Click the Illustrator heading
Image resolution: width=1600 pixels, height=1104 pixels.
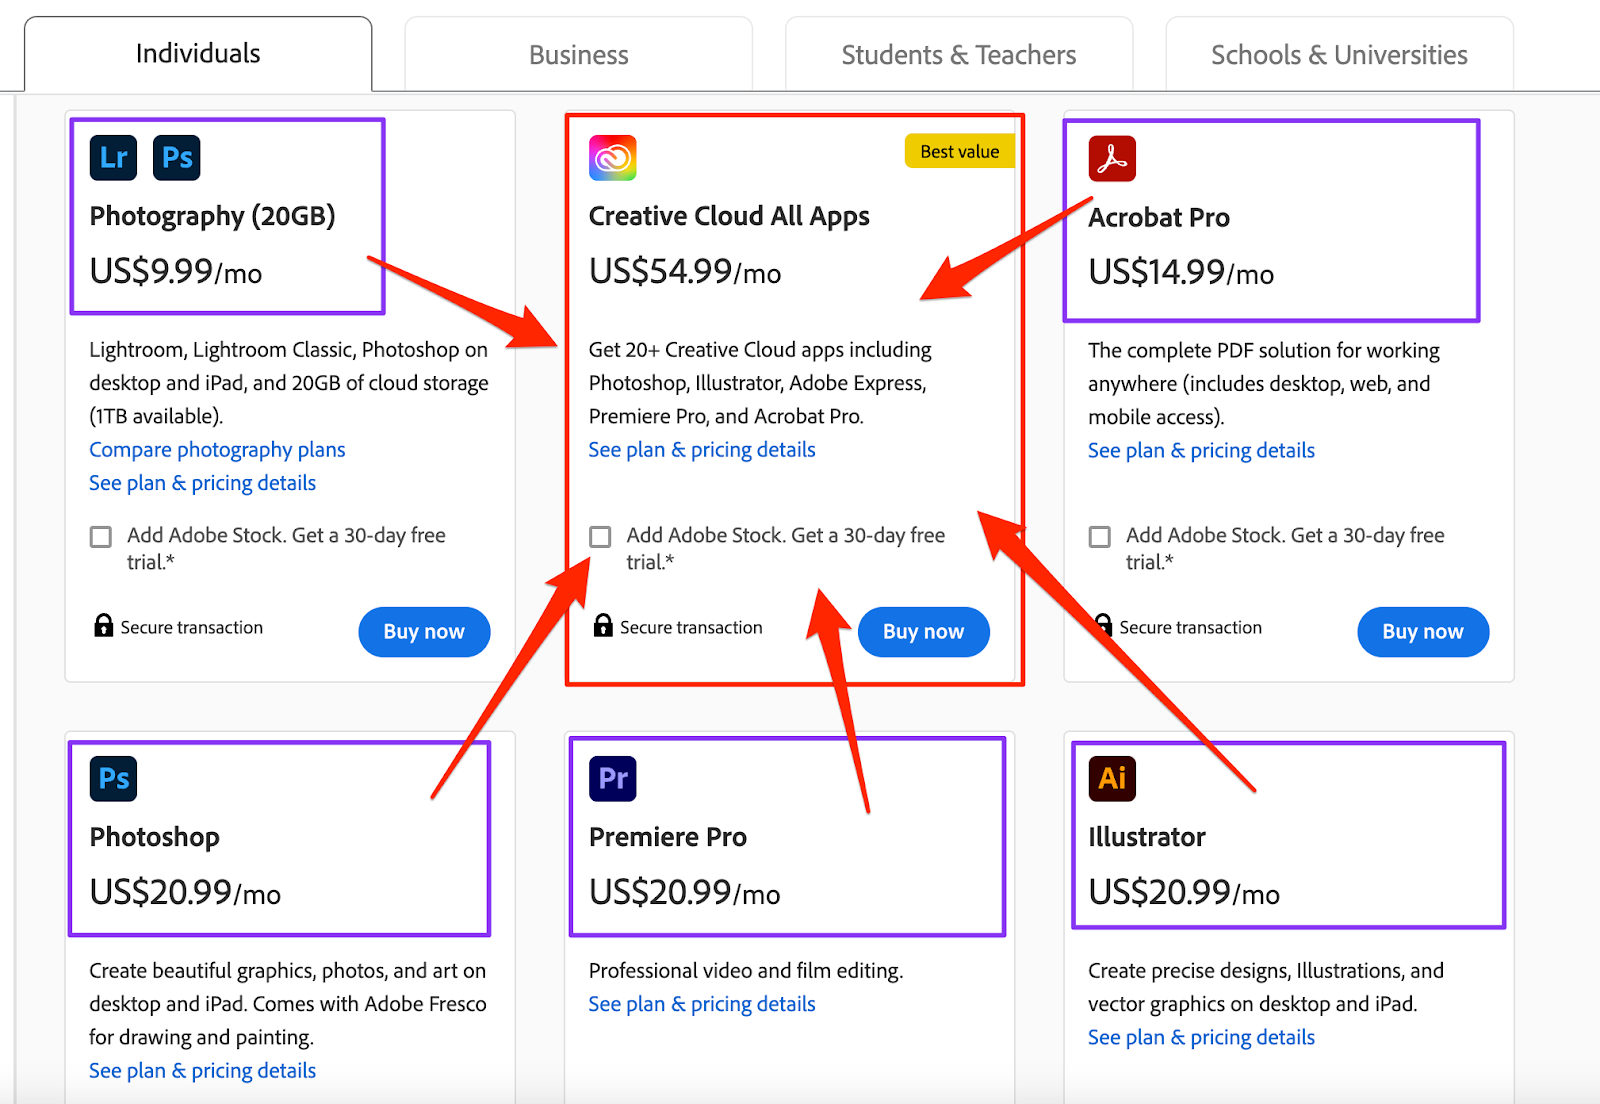pyautogui.click(x=1147, y=837)
